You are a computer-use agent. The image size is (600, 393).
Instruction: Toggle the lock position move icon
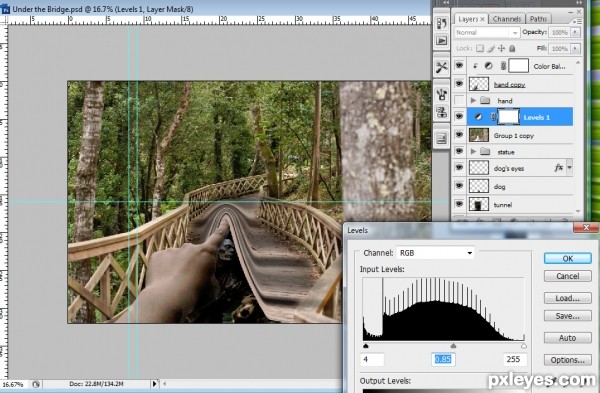point(501,49)
